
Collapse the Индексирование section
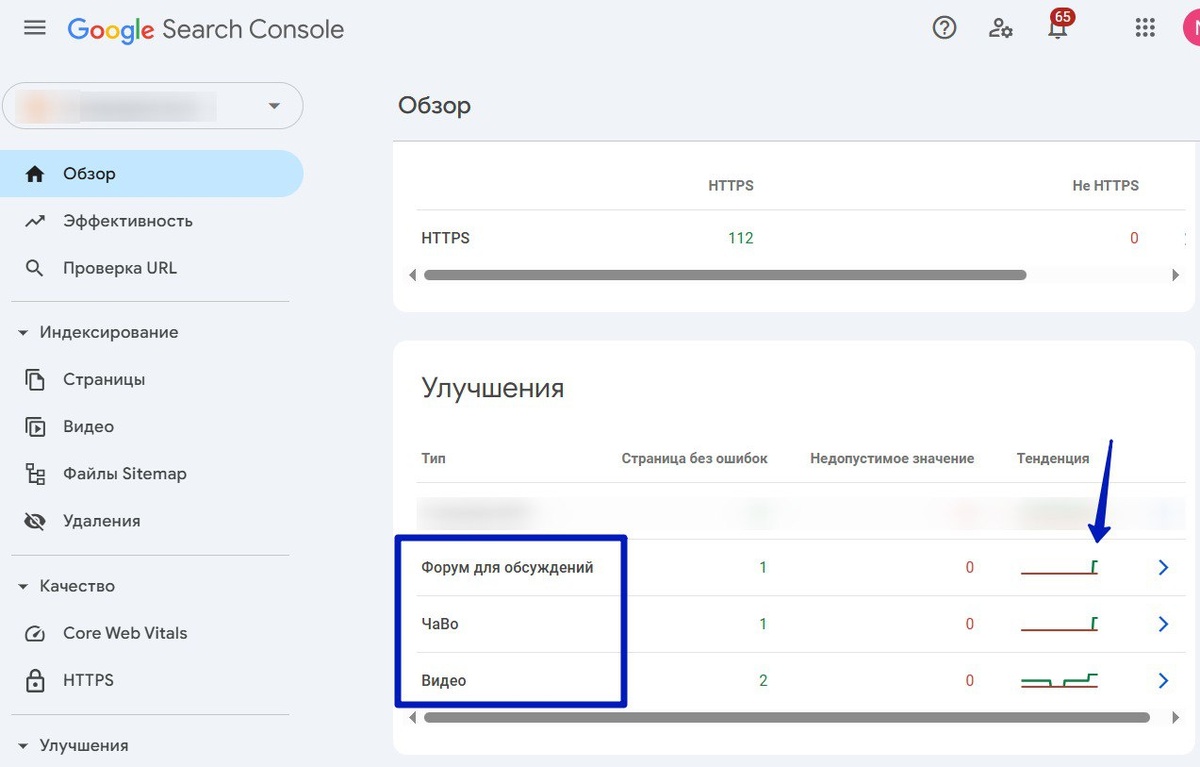tap(23, 333)
